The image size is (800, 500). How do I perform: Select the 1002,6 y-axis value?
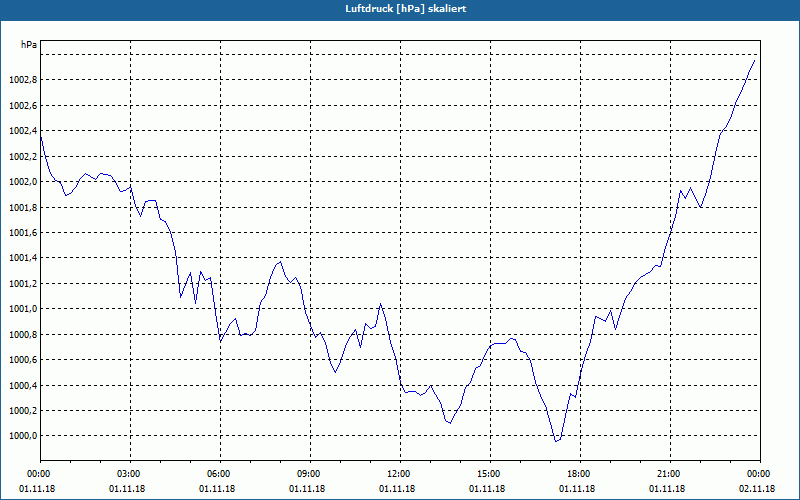[x=23, y=106]
